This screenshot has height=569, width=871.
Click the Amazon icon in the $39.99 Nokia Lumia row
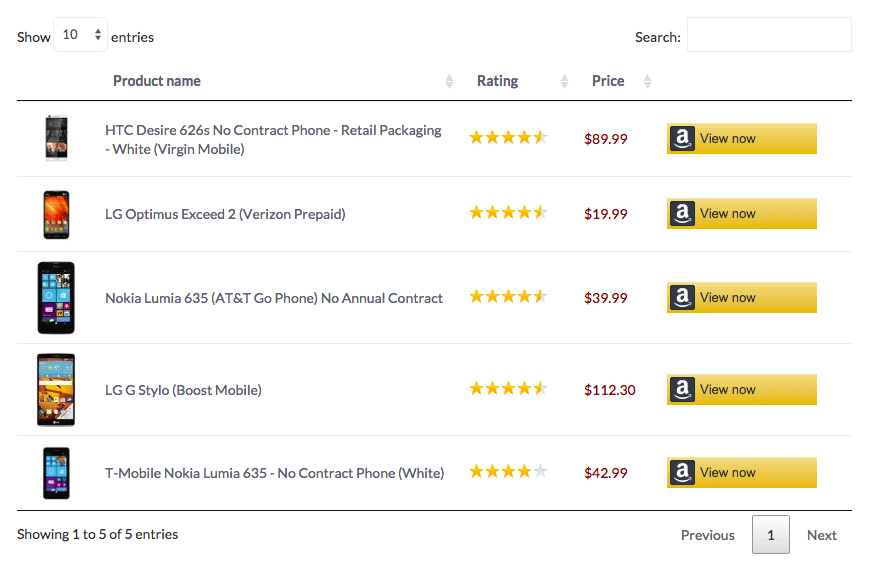(683, 298)
